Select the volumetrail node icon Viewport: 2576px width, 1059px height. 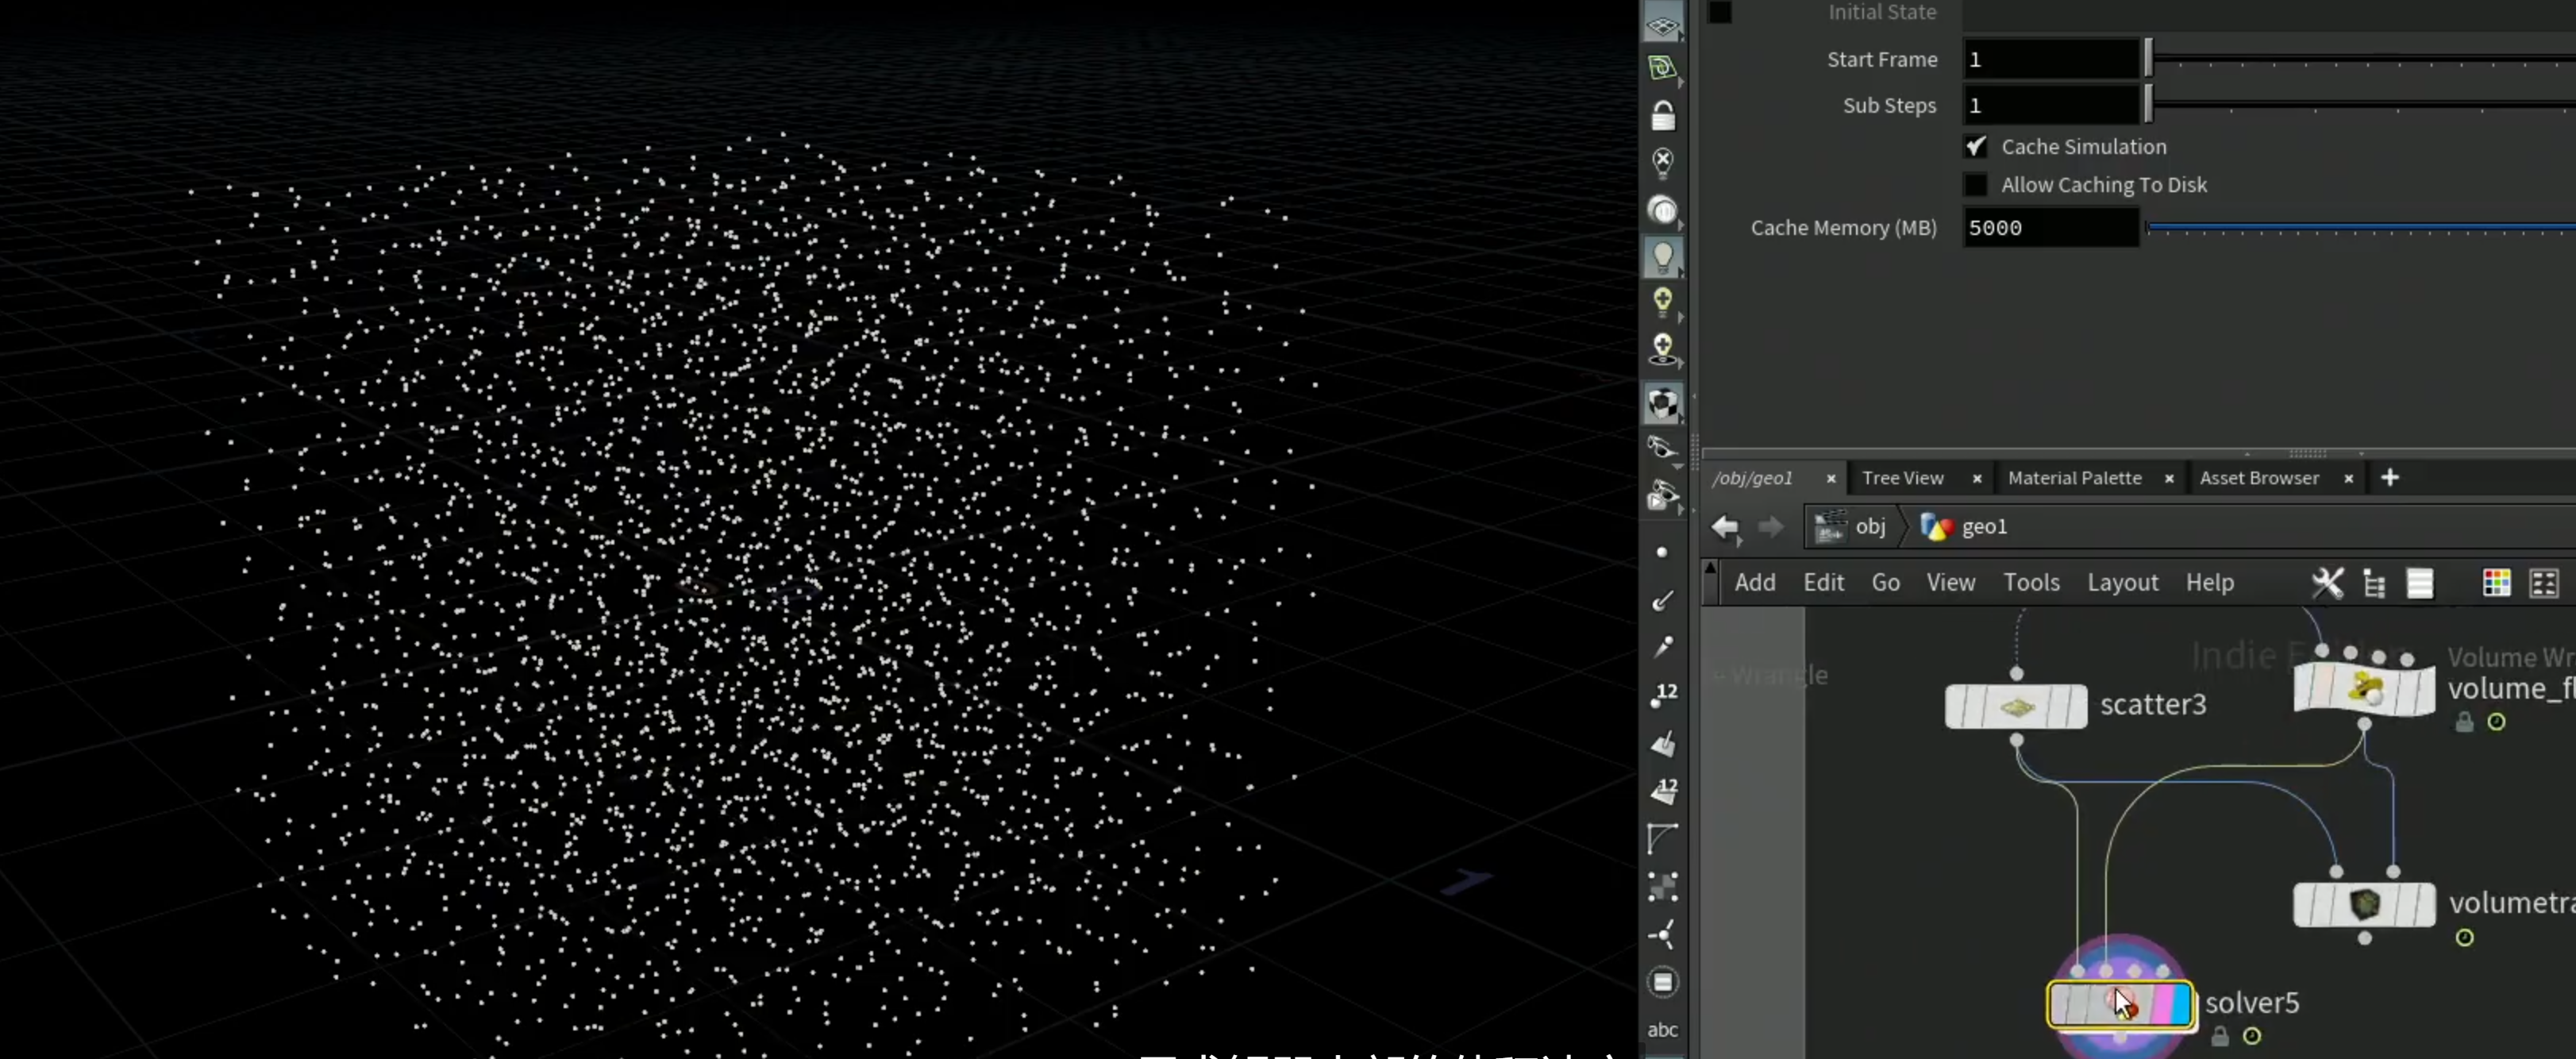(2364, 904)
